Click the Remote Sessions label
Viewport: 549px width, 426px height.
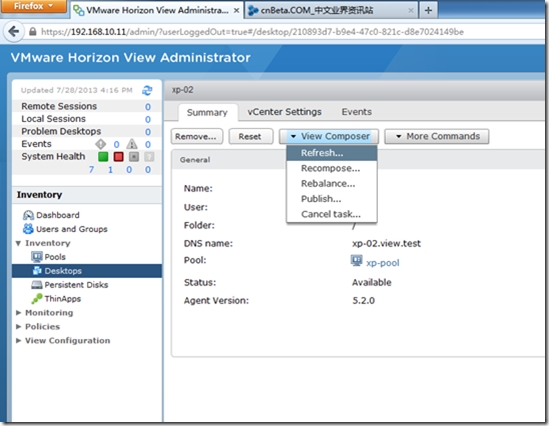coord(59,106)
